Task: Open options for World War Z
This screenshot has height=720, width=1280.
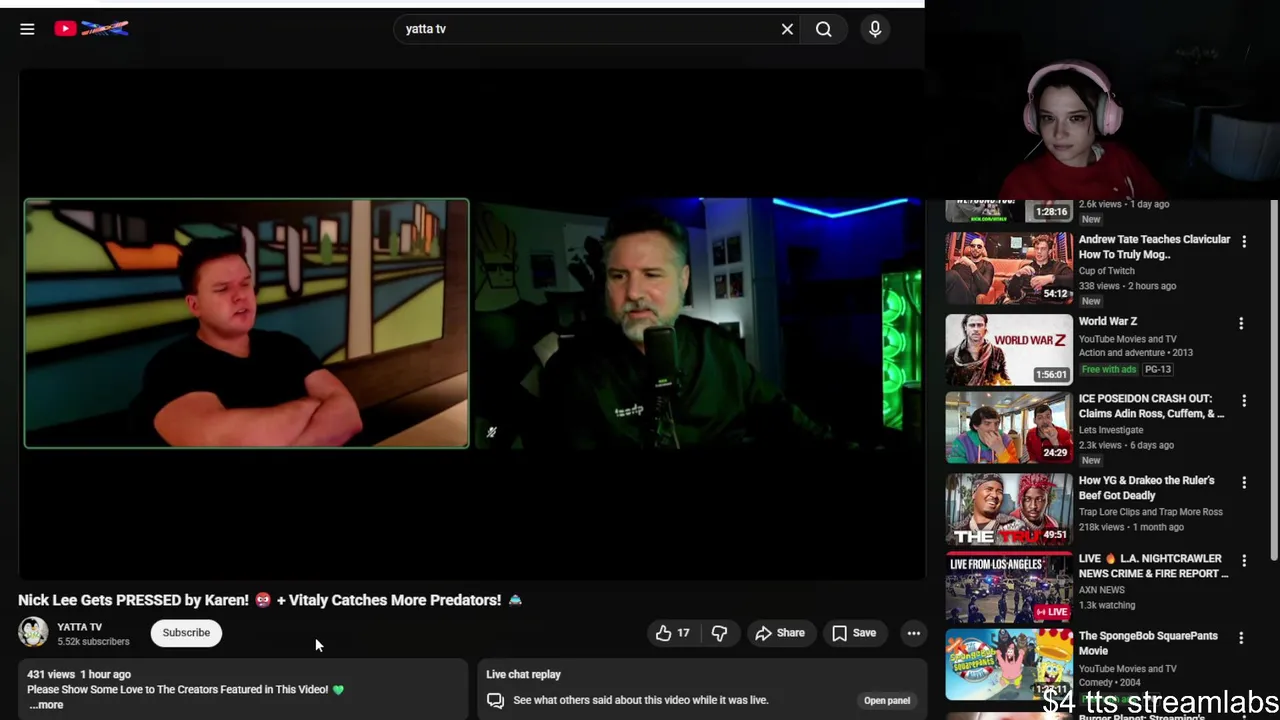Action: tap(1241, 324)
